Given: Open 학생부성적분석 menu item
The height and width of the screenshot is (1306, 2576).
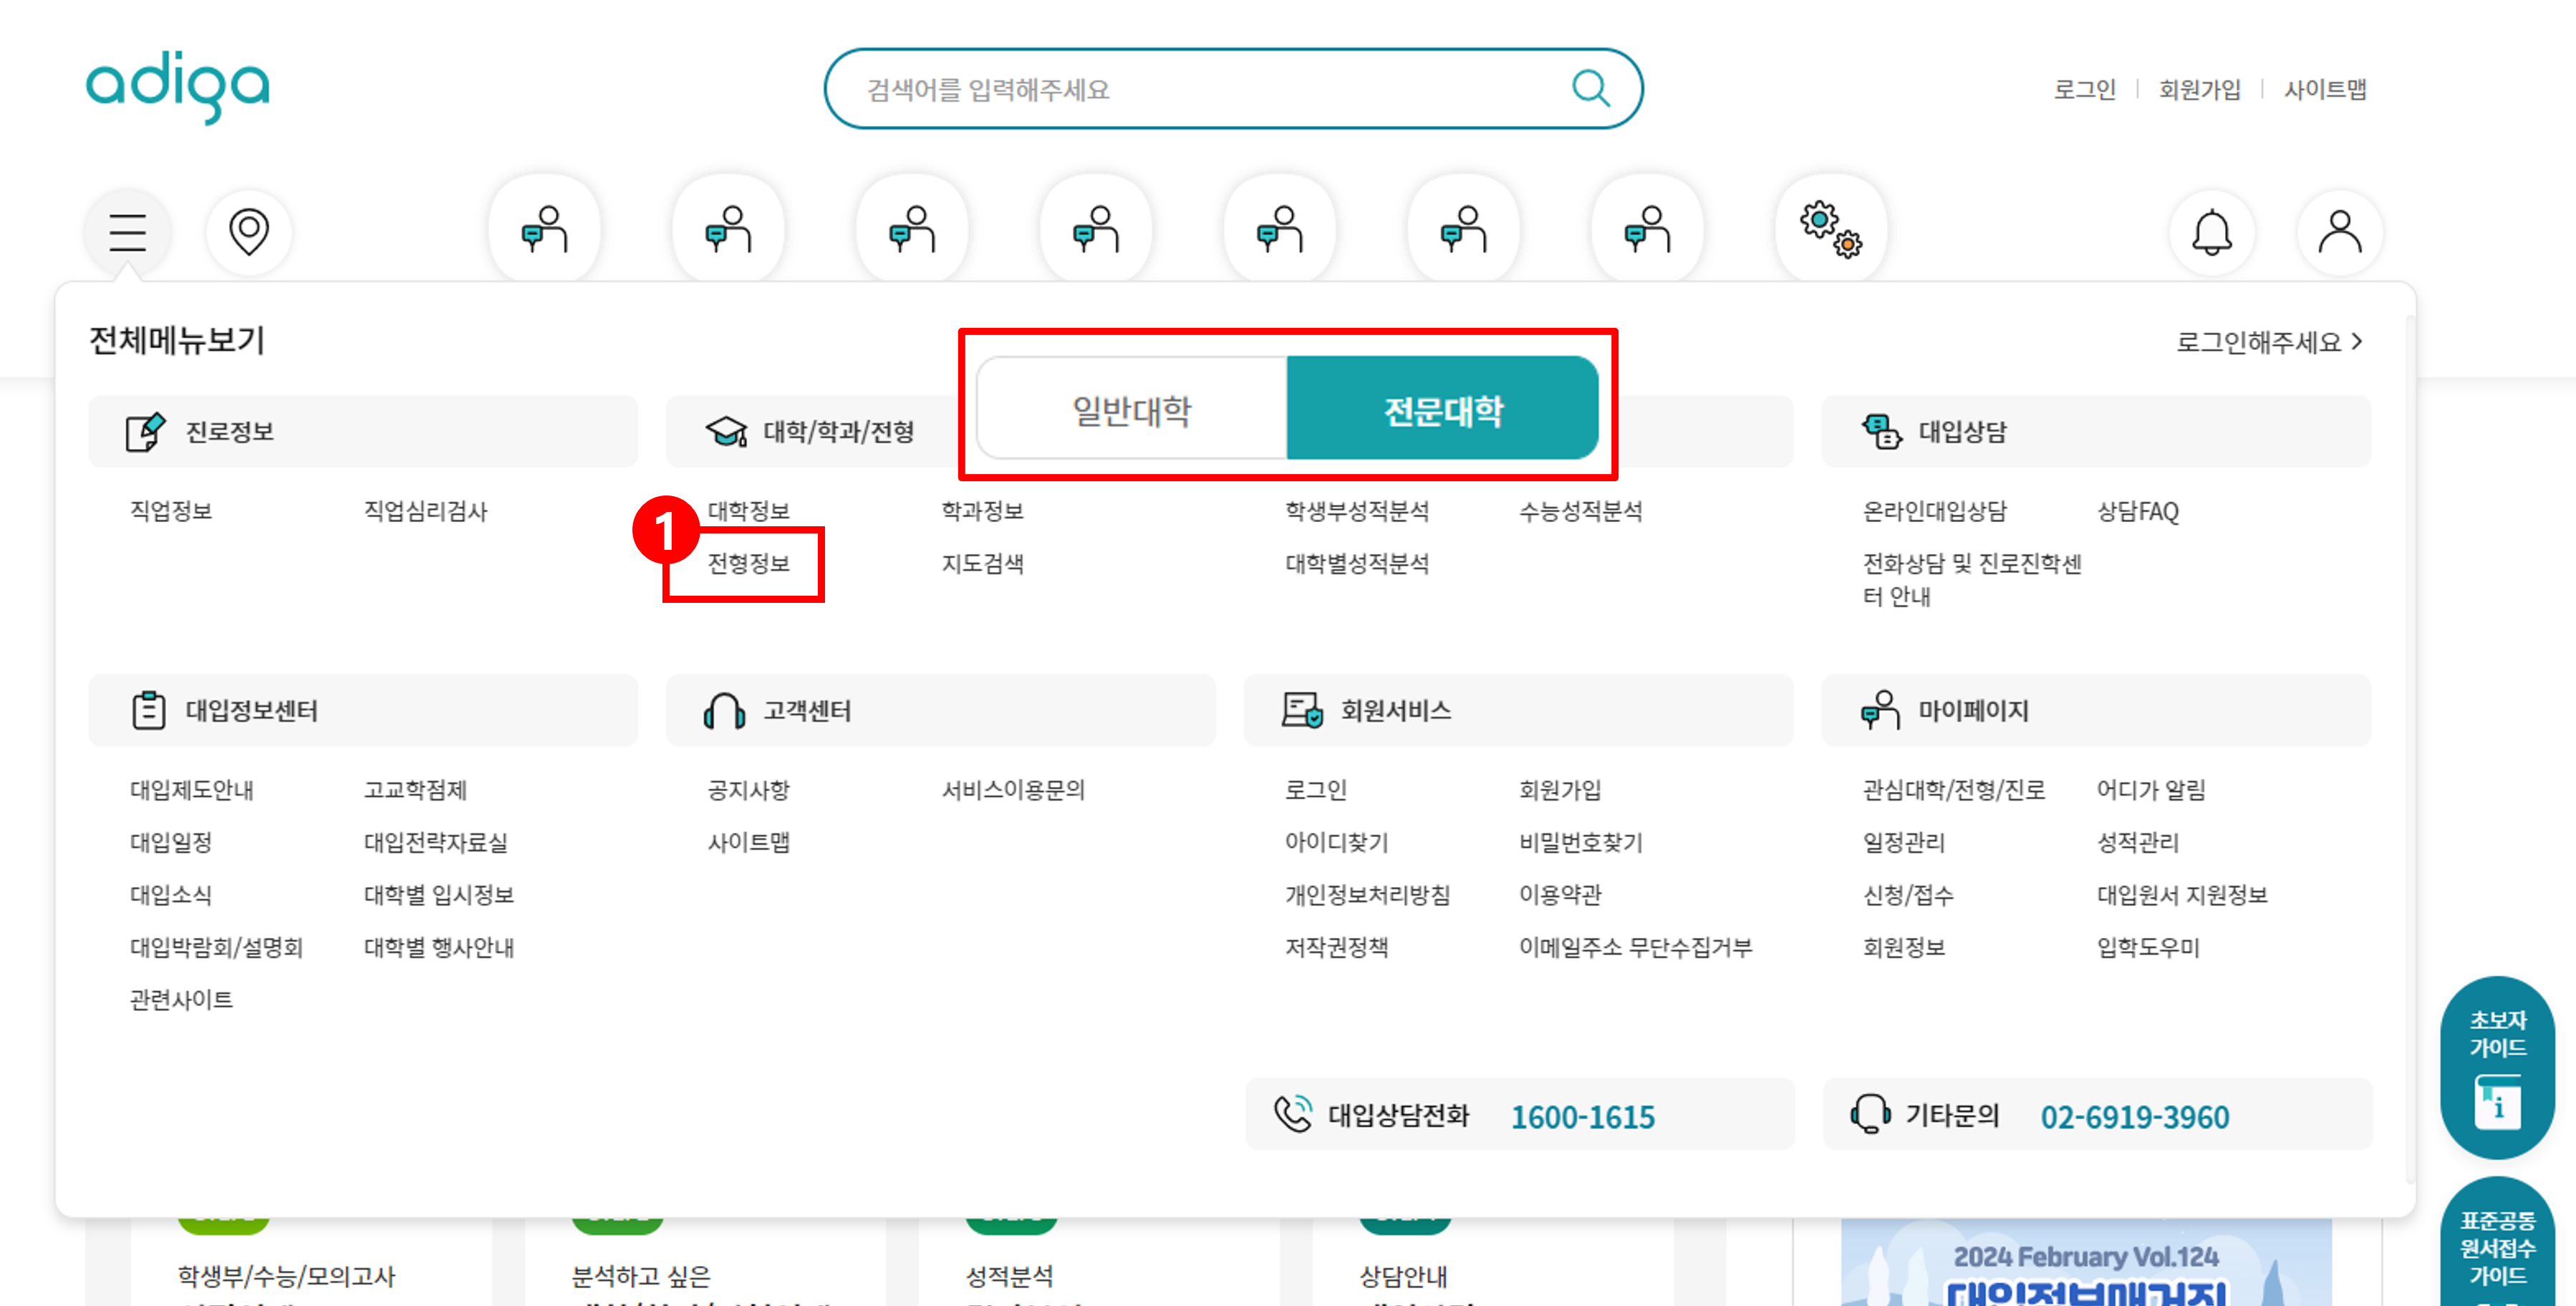Looking at the screenshot, I should click(x=1357, y=512).
